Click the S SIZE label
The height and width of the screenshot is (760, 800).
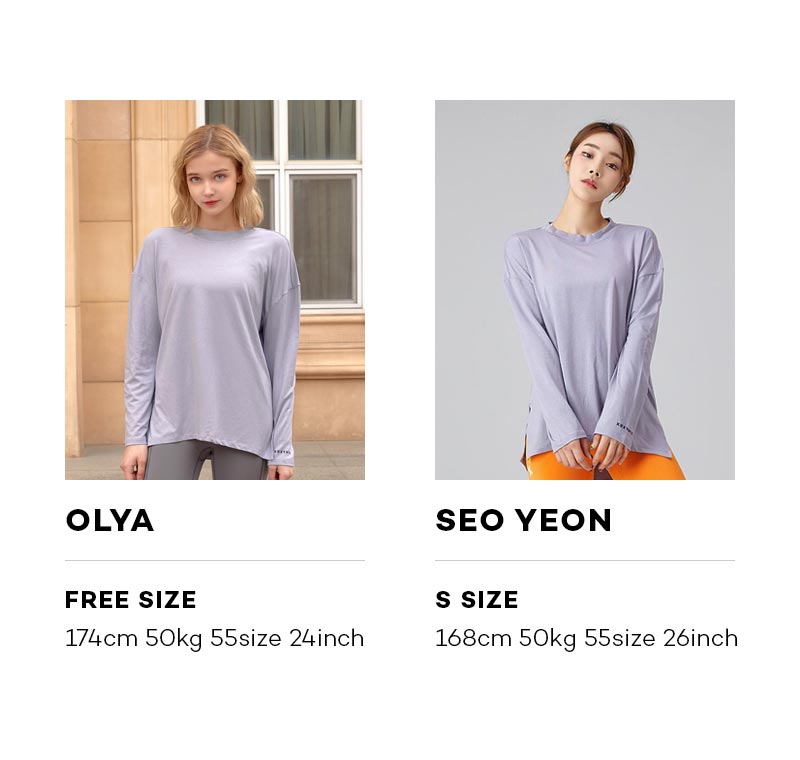tap(477, 599)
